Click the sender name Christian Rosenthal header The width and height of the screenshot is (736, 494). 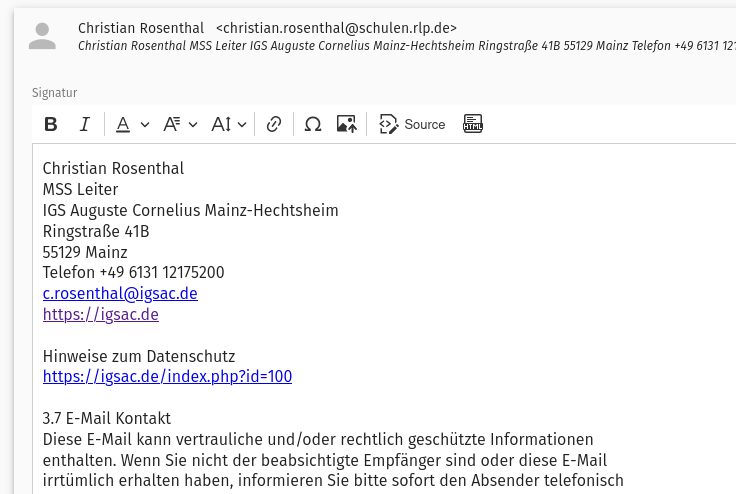pyautogui.click(x=141, y=28)
